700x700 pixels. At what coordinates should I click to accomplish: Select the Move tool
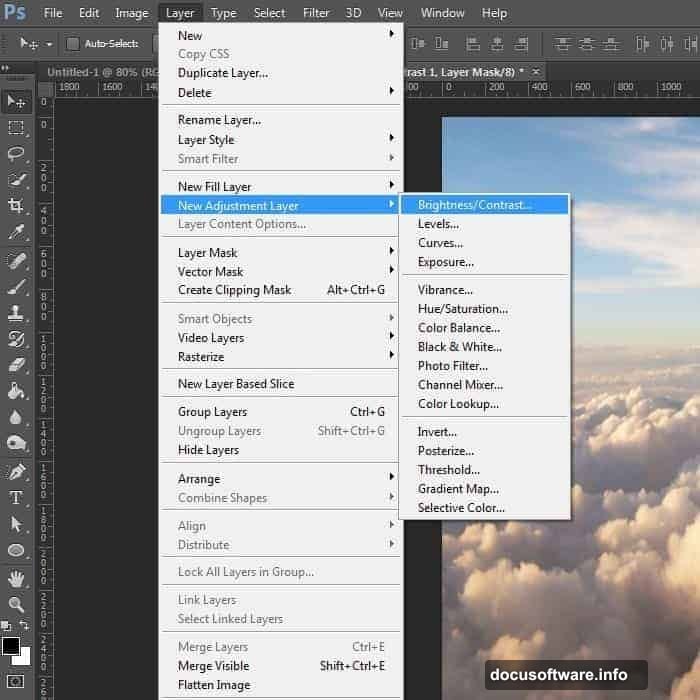click(16, 101)
